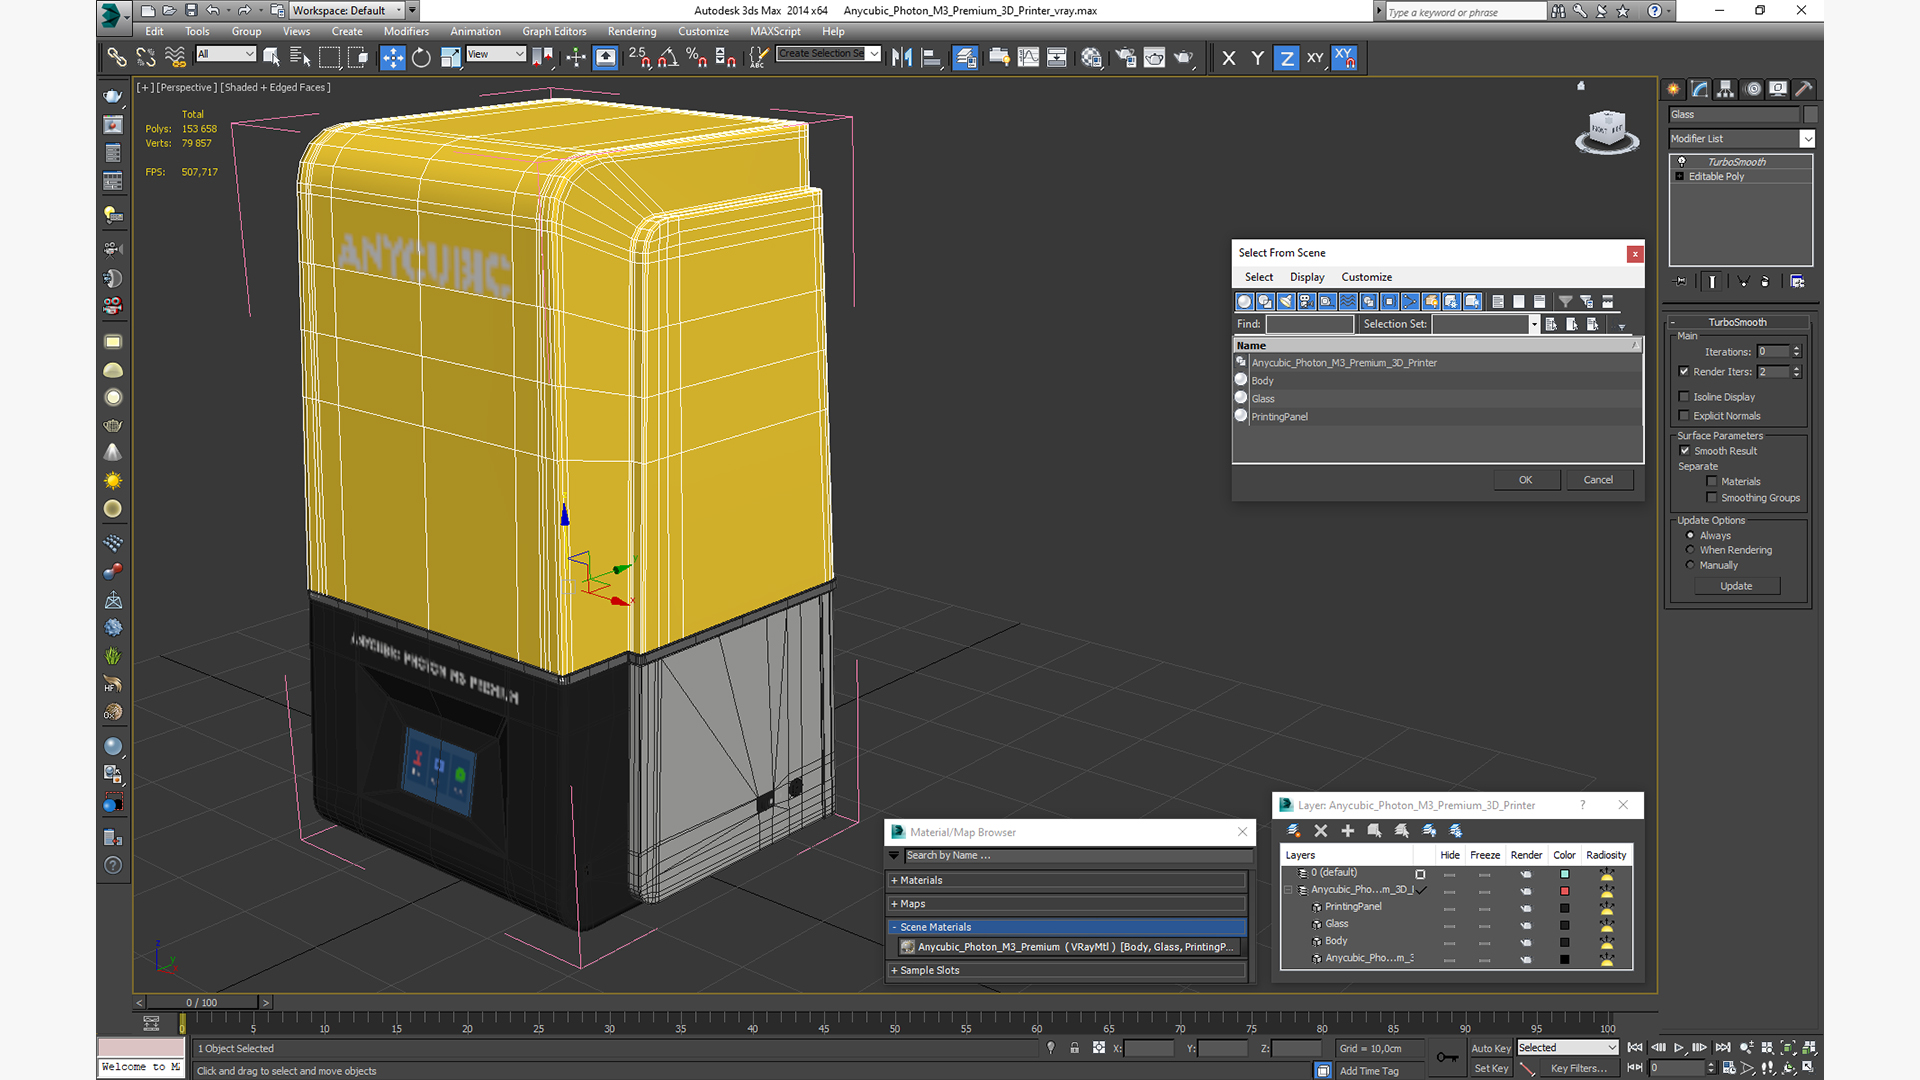Enable Separate by Materials checkbox
This screenshot has height=1080, width=1920.
click(x=1712, y=482)
